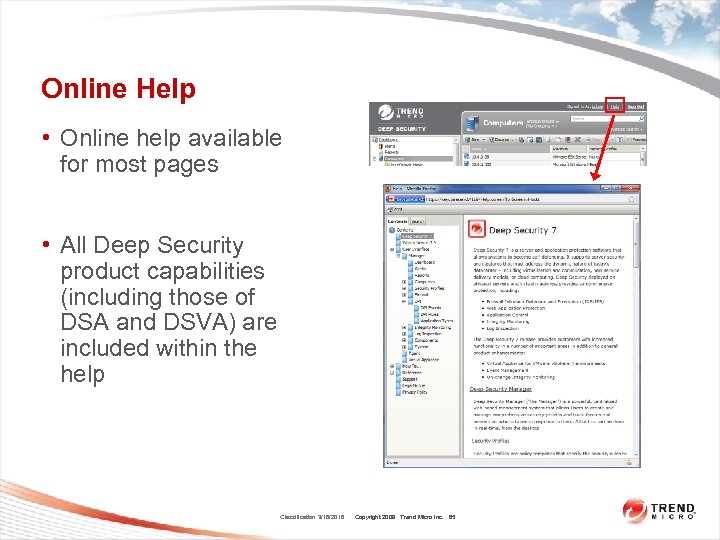
Task: Select Agent help topic
Action: pos(413,353)
